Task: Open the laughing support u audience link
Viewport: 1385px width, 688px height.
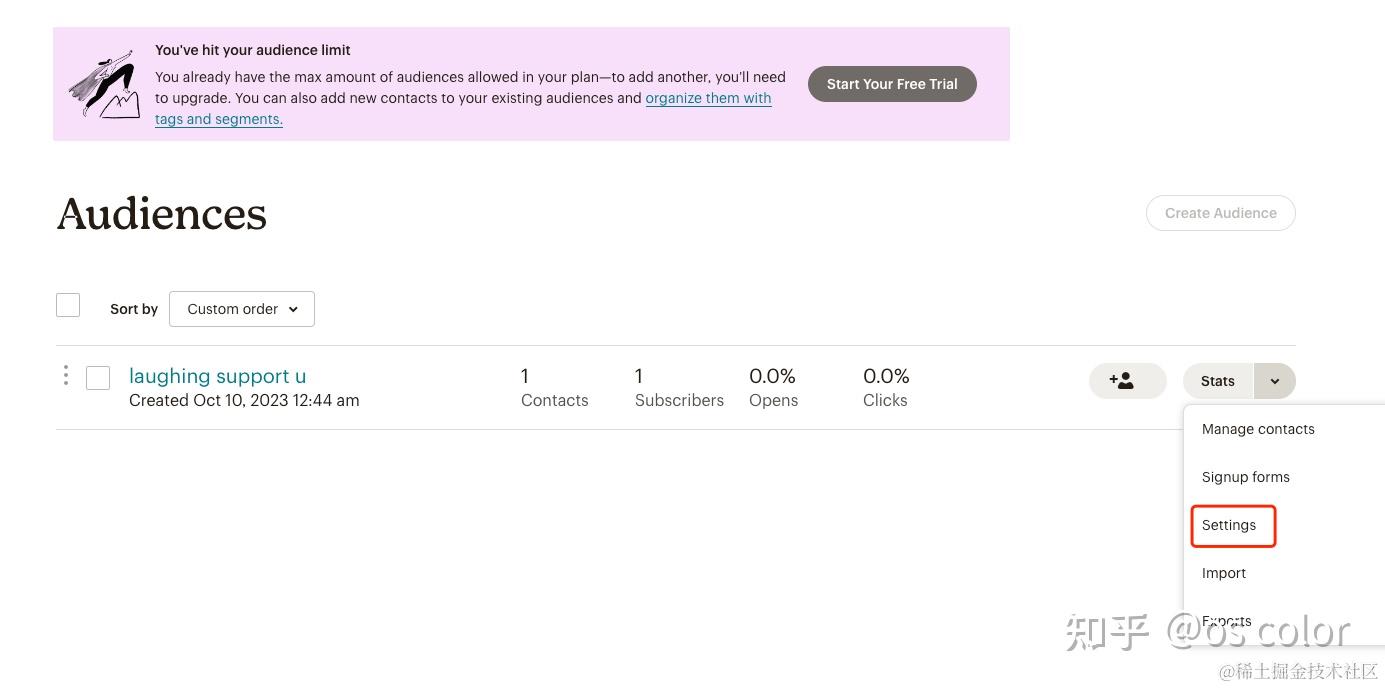Action: click(218, 376)
